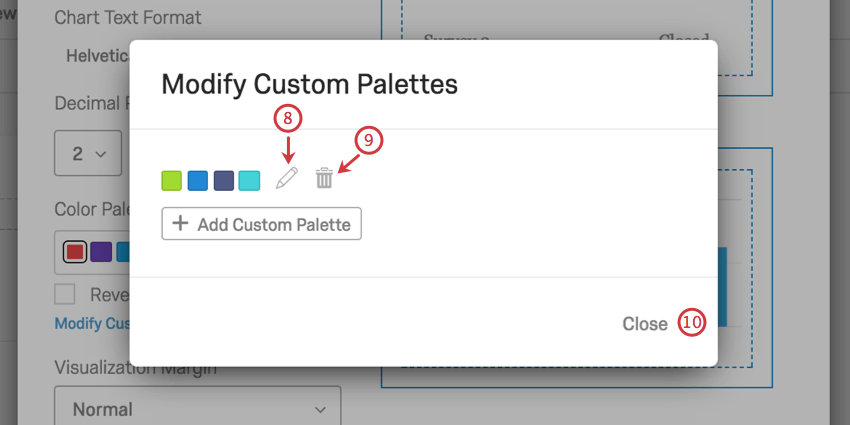Image resolution: width=850 pixels, height=425 pixels.
Task: Click the blue chart bar behind the dialog
Action: coord(722,290)
